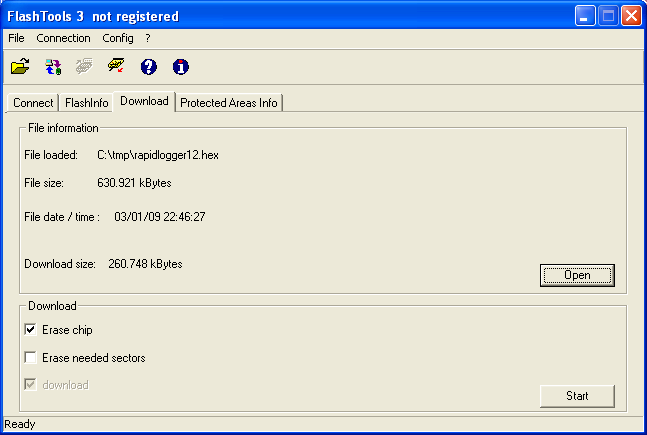Click the Download size: label
647x435 pixels.
pyautogui.click(x=60, y=264)
